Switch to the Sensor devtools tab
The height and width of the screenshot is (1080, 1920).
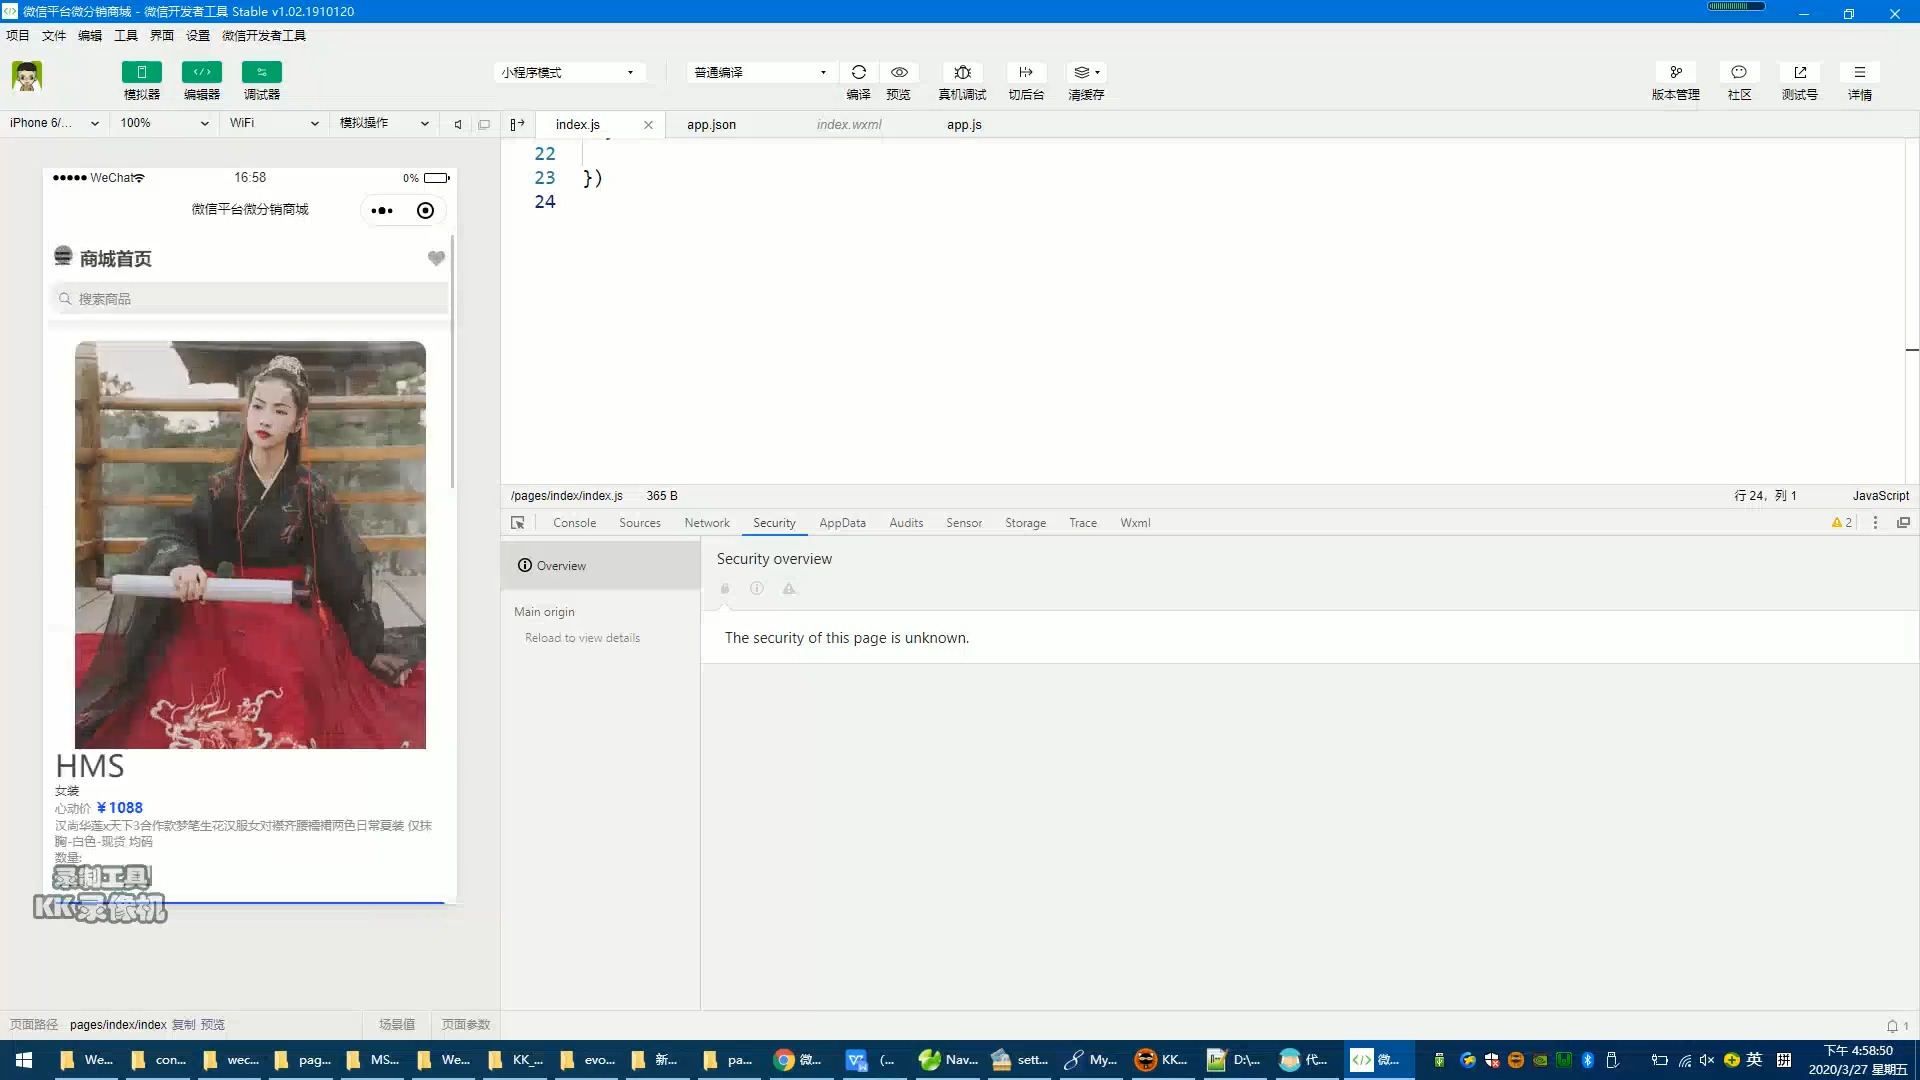click(x=964, y=522)
